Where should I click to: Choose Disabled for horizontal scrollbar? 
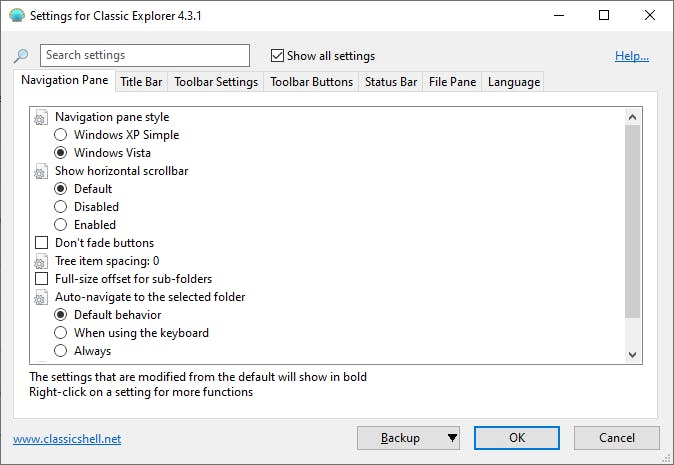(x=61, y=207)
